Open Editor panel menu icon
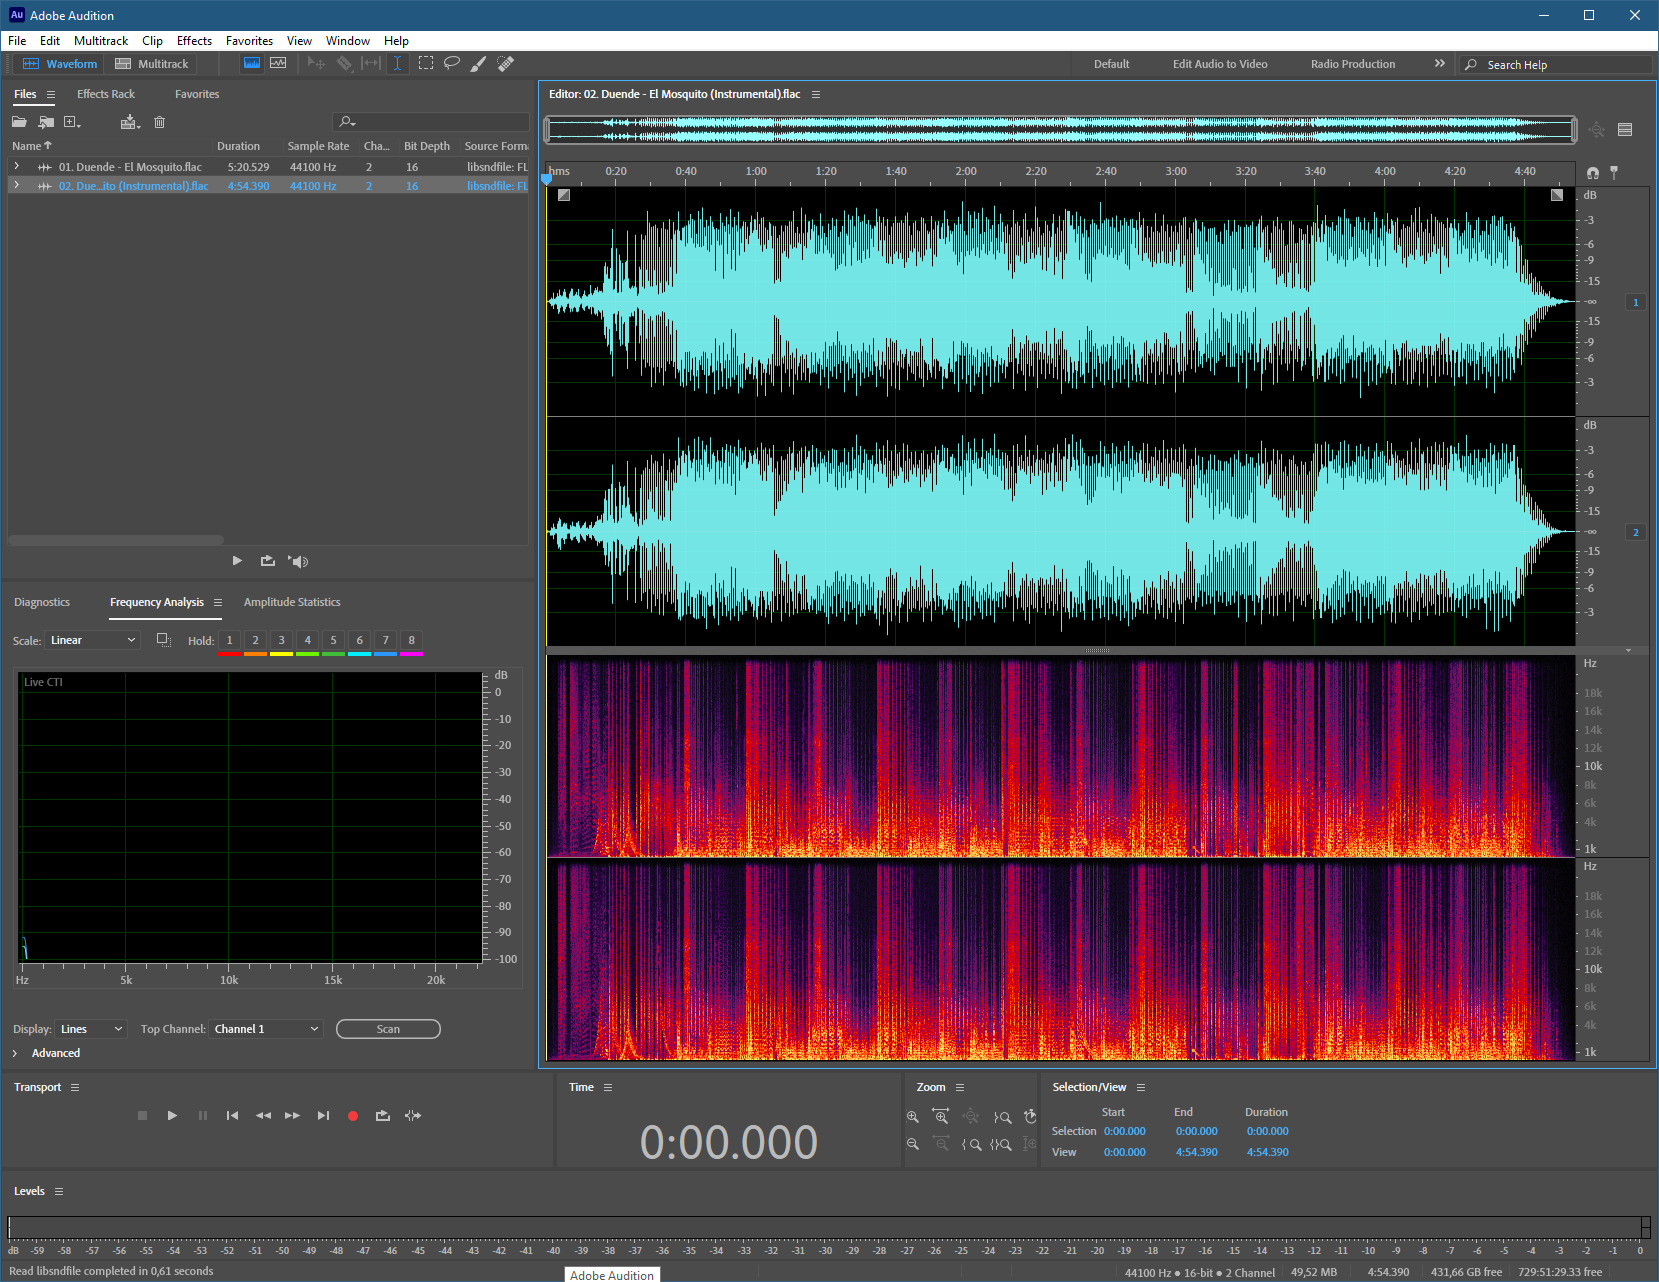Viewport: 1659px width, 1282px height. coord(816,94)
